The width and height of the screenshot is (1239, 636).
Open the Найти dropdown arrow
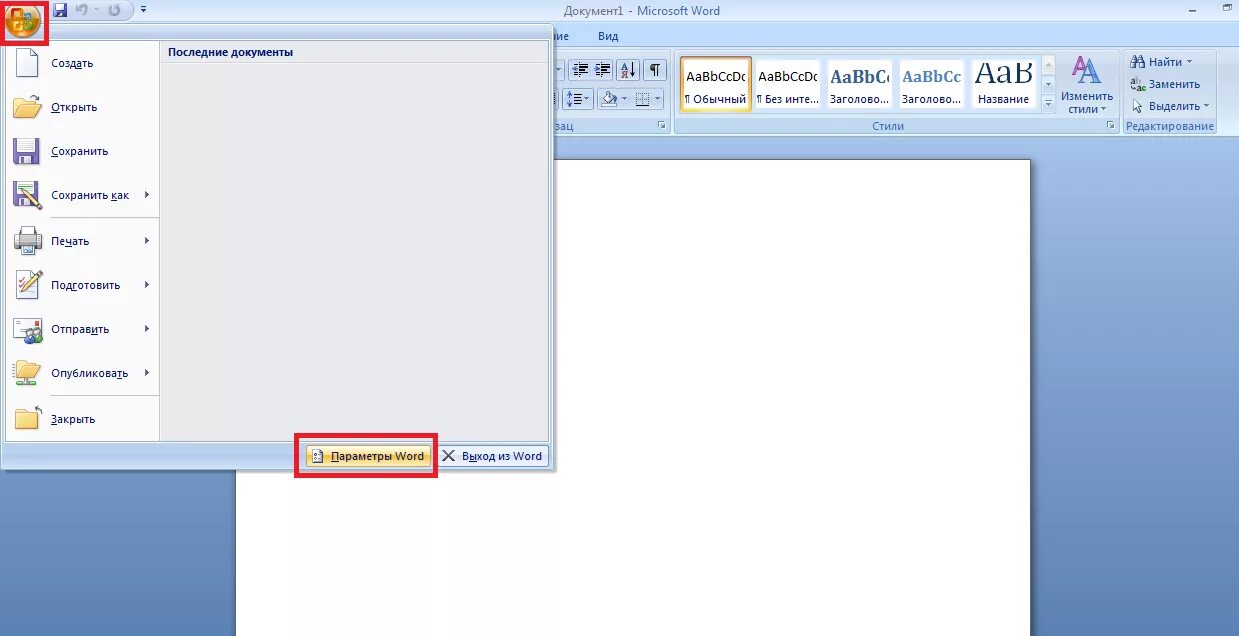(x=1190, y=62)
